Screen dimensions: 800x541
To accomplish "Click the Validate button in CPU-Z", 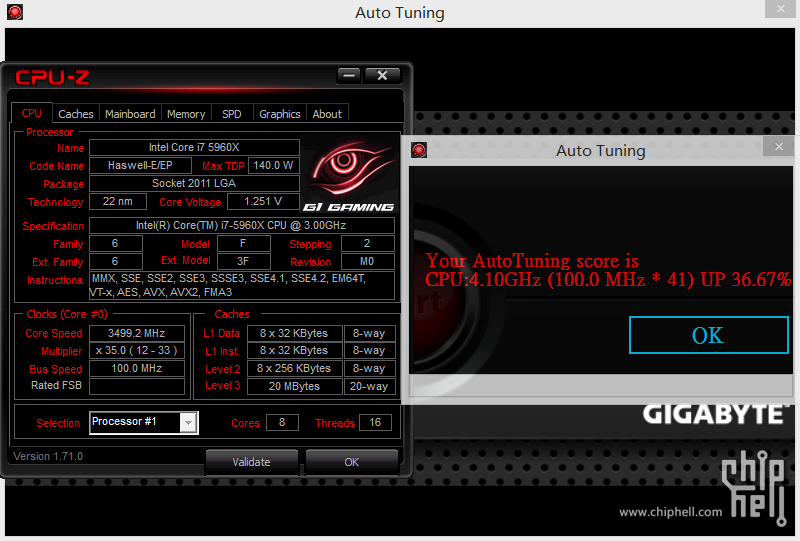I will pyautogui.click(x=252, y=462).
